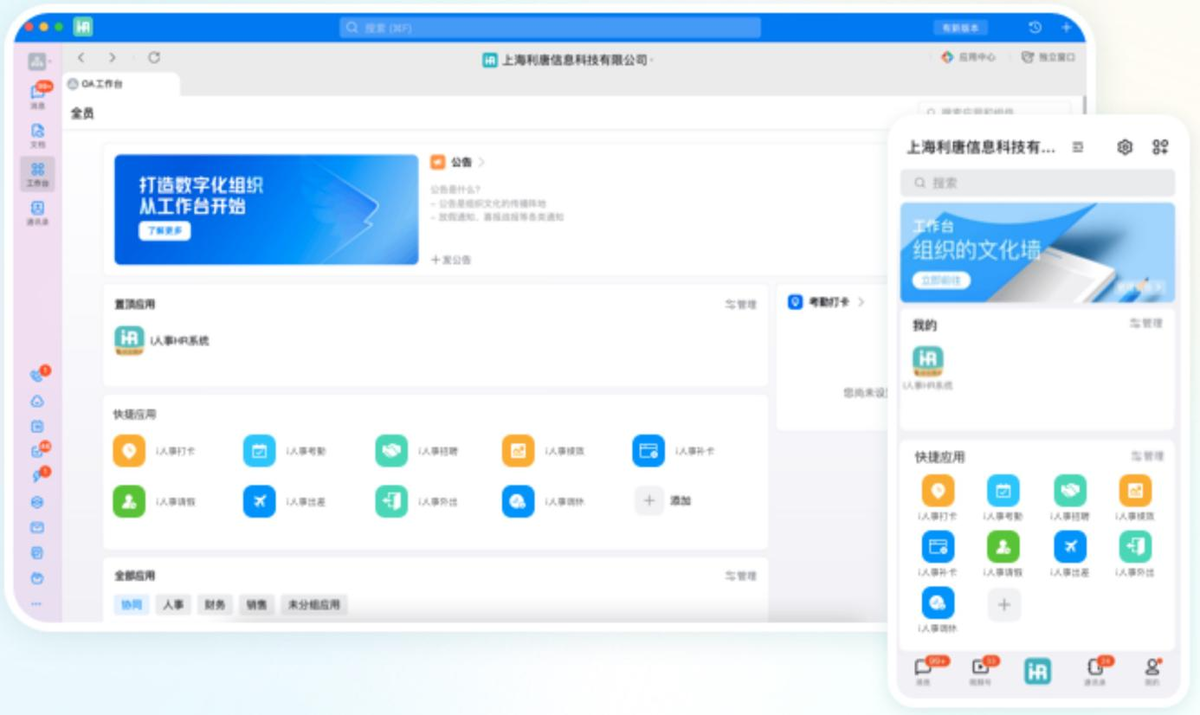Switch organization icon in mobile header
1200x715 pixels.
tap(1078, 147)
